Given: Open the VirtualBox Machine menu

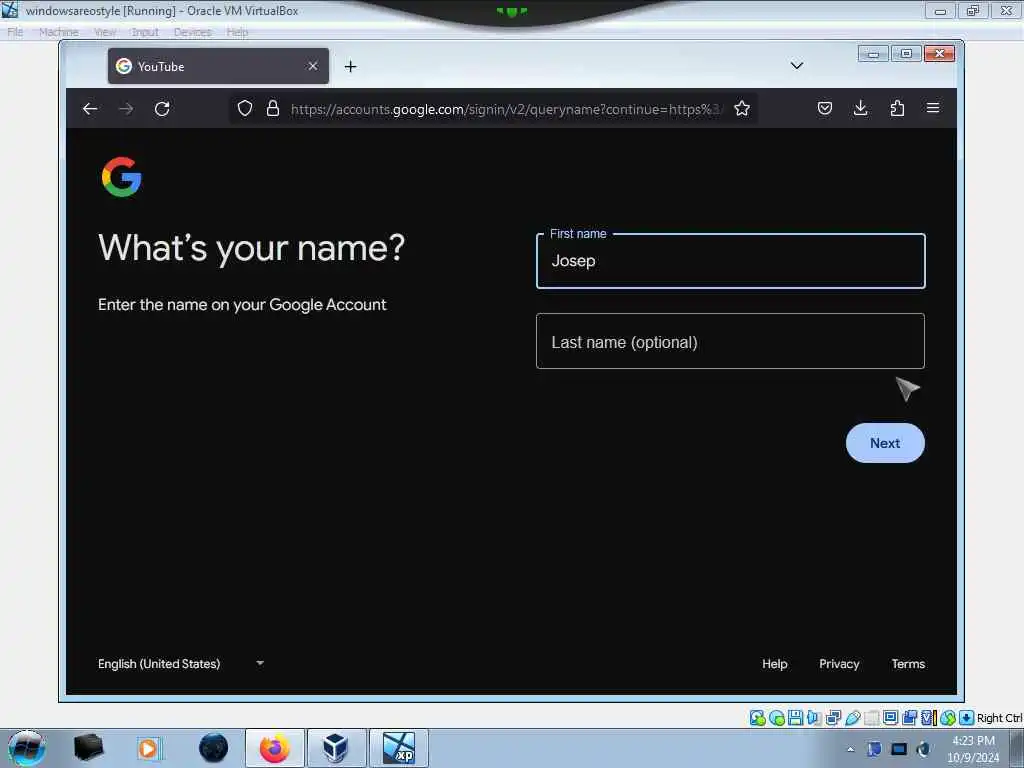Looking at the screenshot, I should [58, 32].
